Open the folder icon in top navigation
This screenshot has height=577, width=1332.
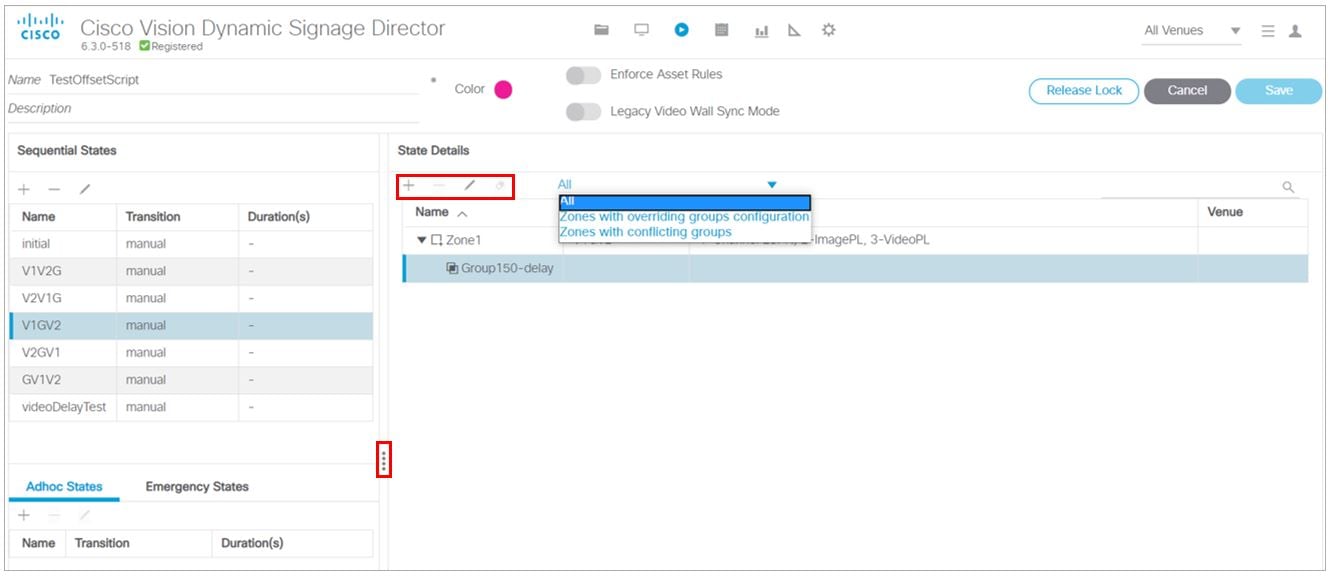(x=601, y=30)
